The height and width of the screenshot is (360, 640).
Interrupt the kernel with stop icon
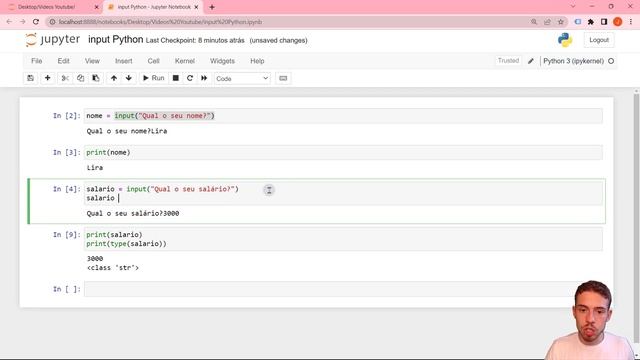tap(176, 78)
